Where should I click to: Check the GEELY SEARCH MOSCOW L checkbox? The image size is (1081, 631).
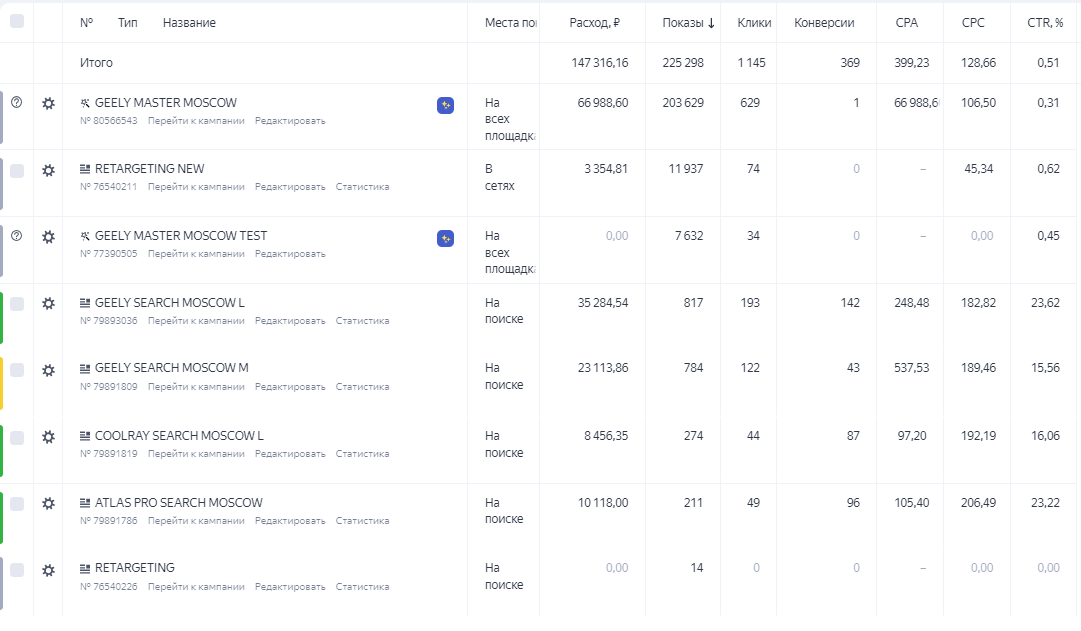tap(17, 304)
